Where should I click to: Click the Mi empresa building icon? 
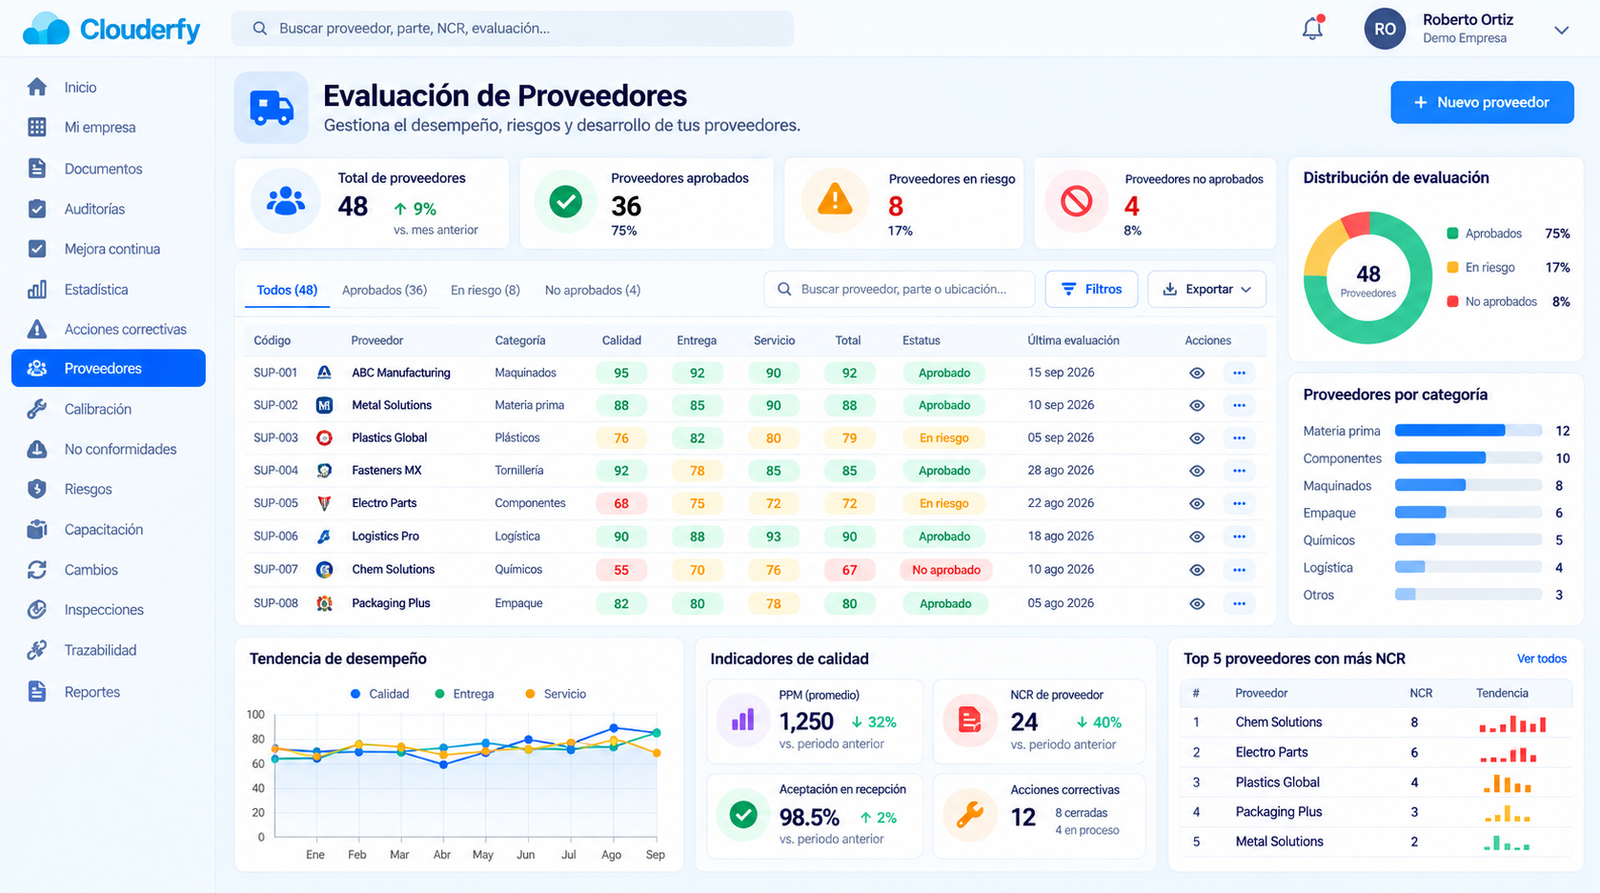coord(37,127)
